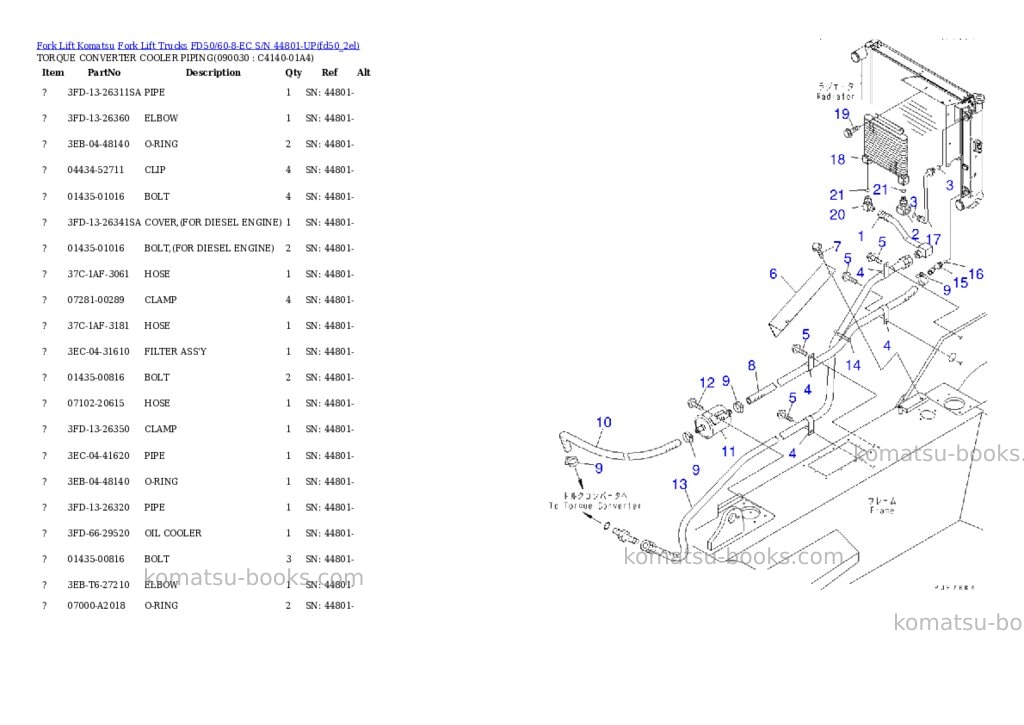Select part number 3FD-13-26360

point(99,118)
